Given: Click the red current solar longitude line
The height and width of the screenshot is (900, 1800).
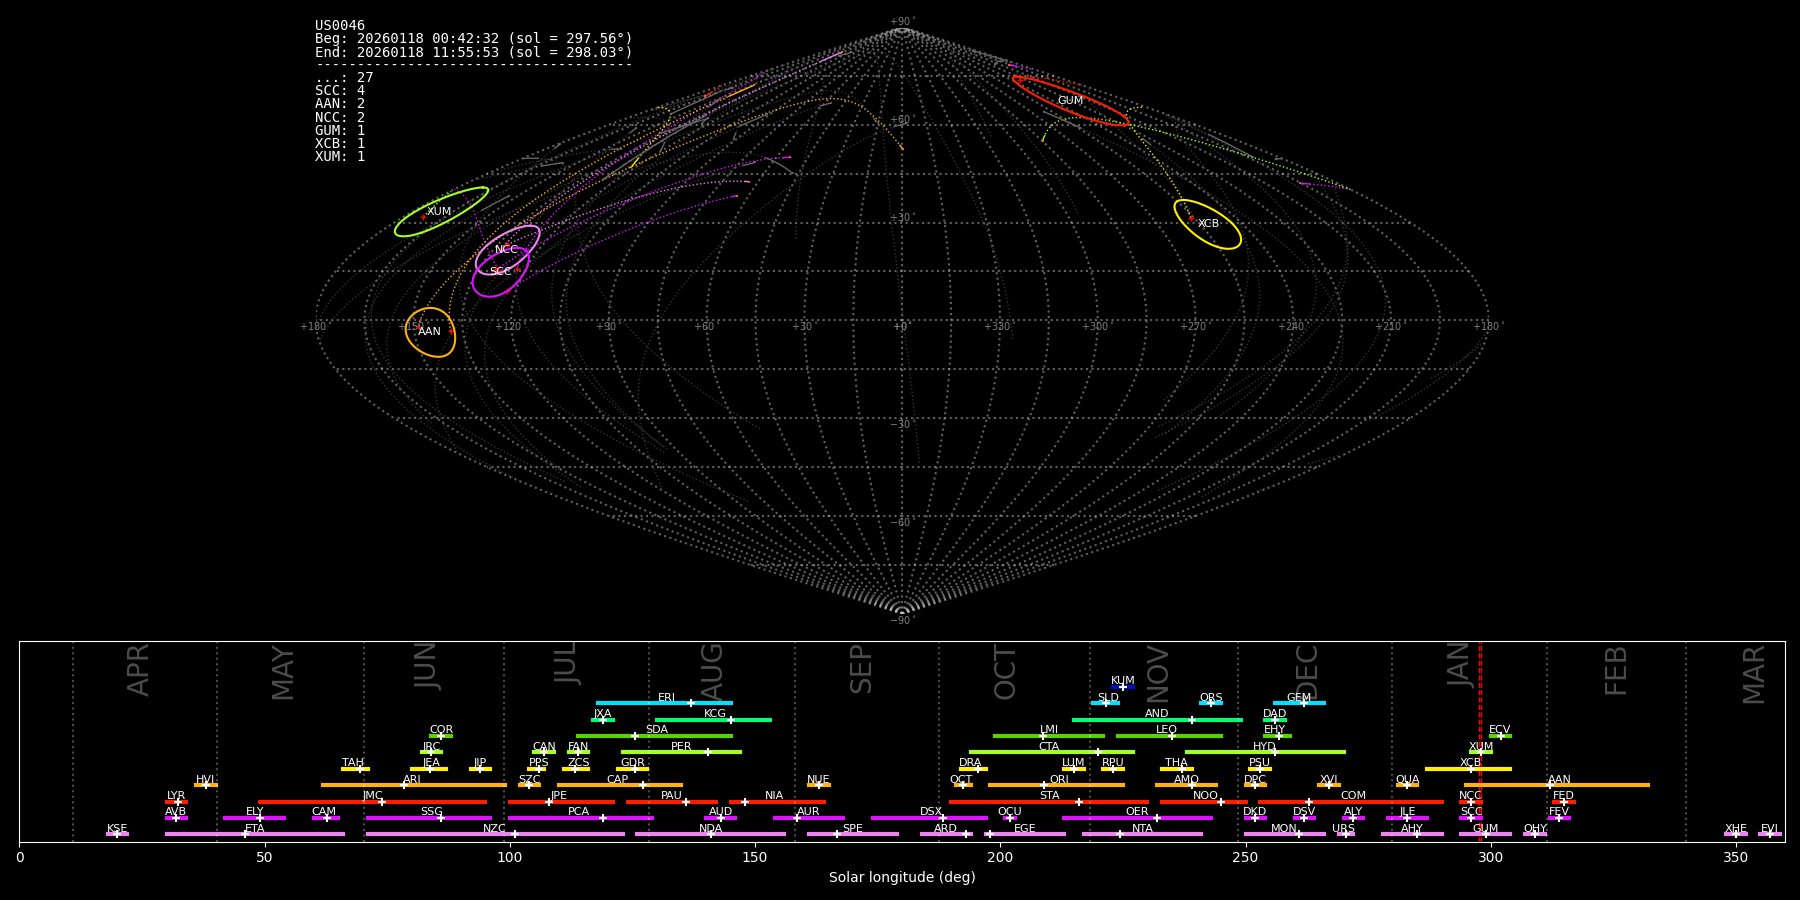Looking at the screenshot, I should point(1480,740).
